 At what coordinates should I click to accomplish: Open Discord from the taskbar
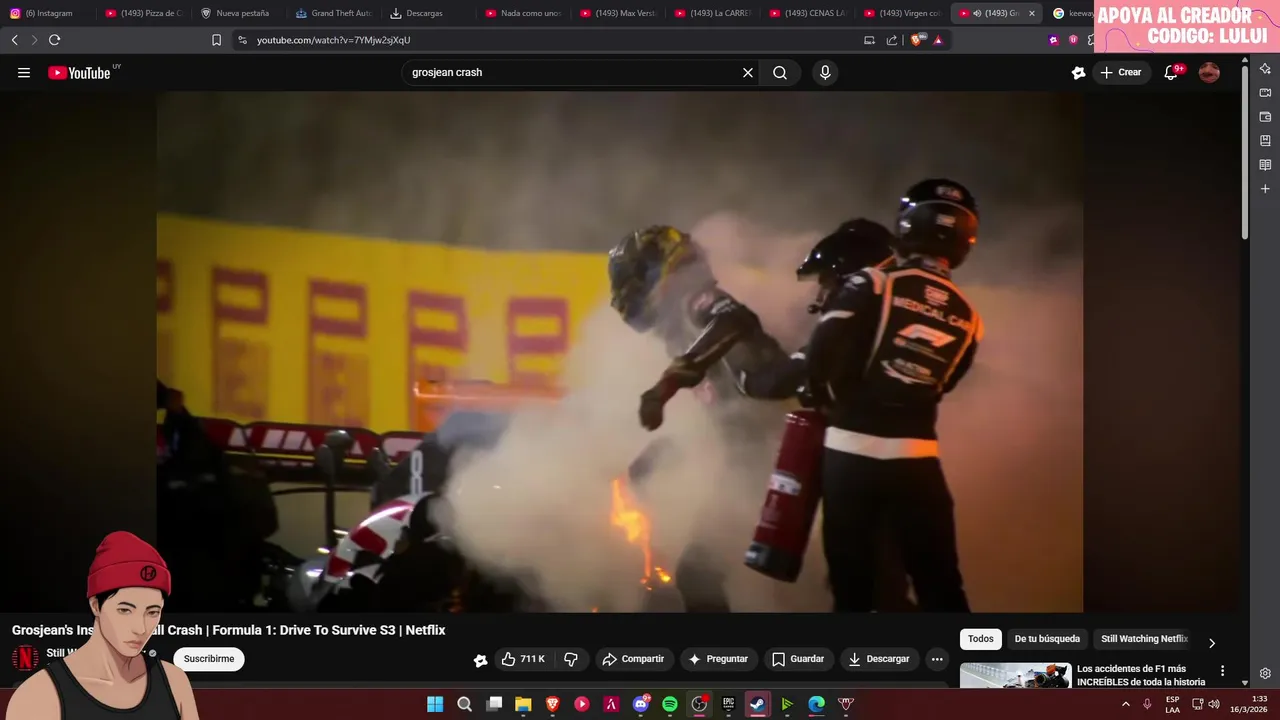coord(641,704)
